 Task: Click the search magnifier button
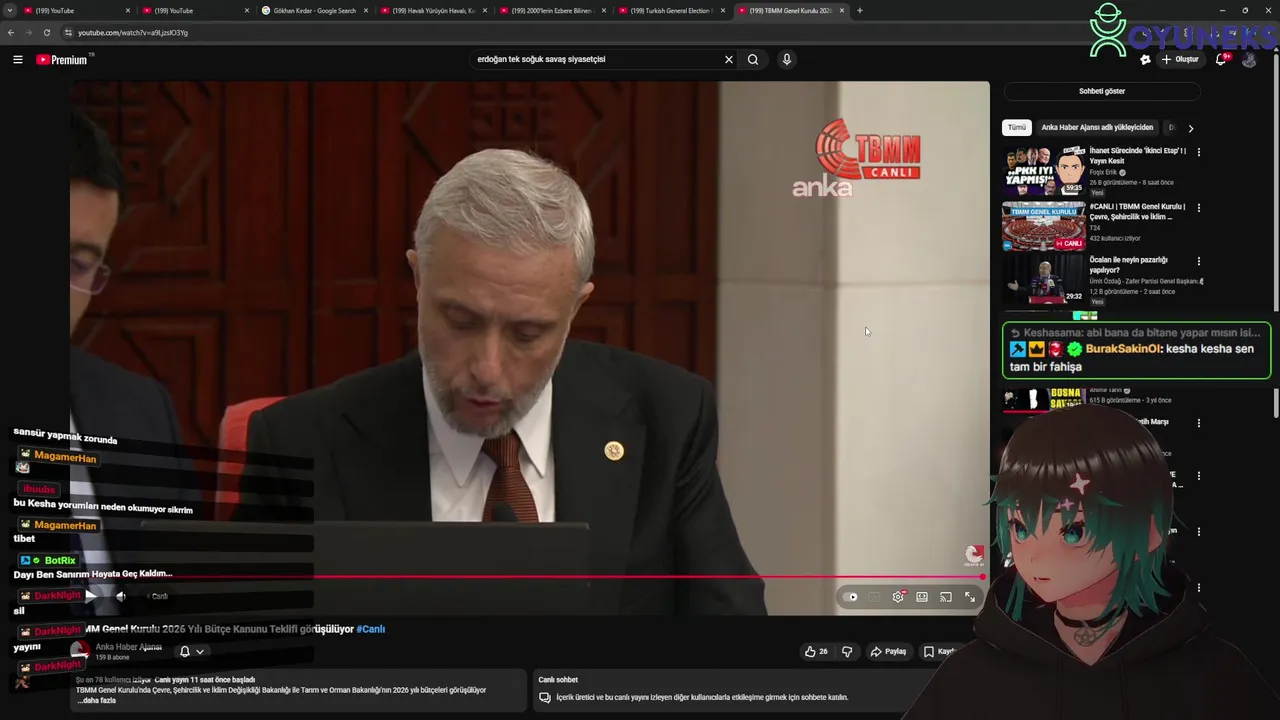click(753, 59)
